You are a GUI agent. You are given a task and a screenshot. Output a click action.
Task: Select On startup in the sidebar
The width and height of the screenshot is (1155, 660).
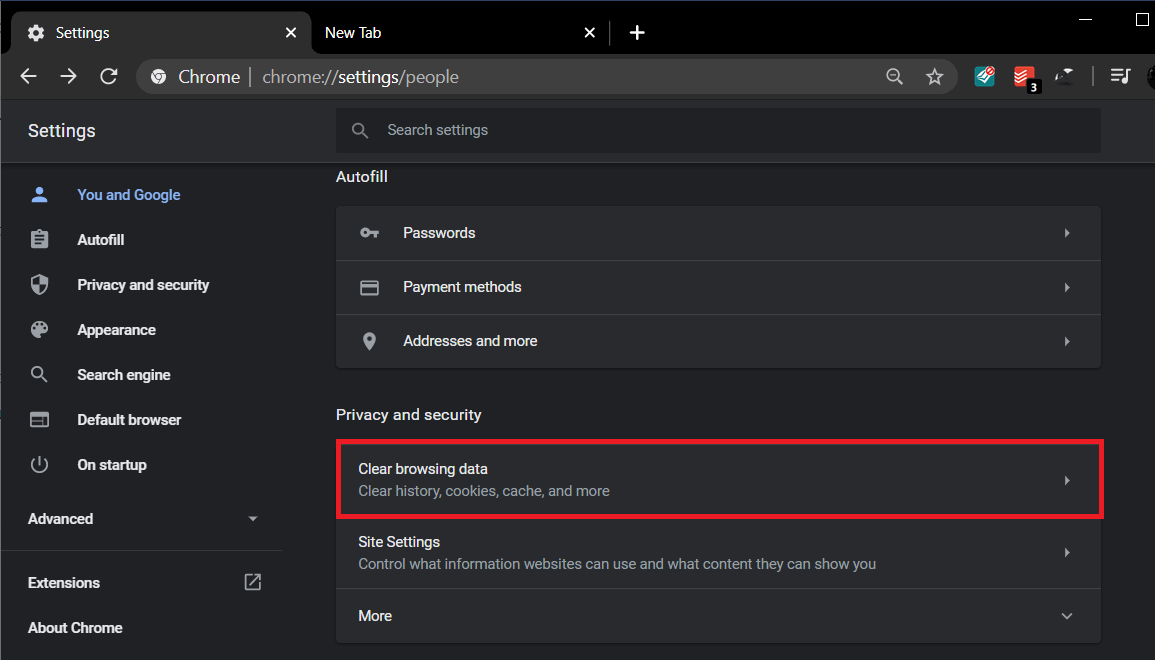[x=112, y=464]
